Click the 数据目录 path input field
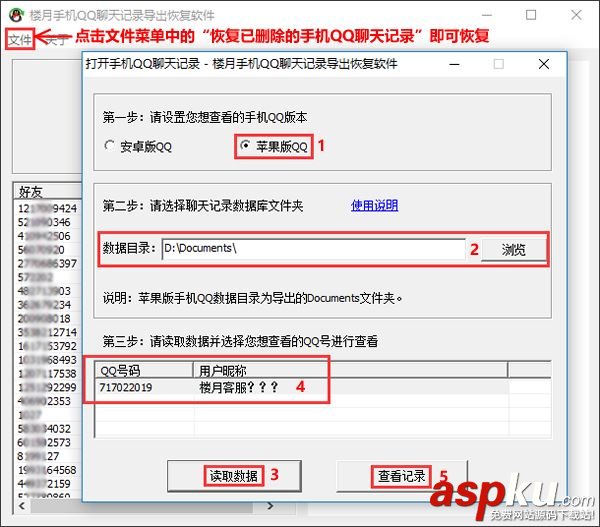This screenshot has width=600, height=527. pyautogui.click(x=313, y=249)
